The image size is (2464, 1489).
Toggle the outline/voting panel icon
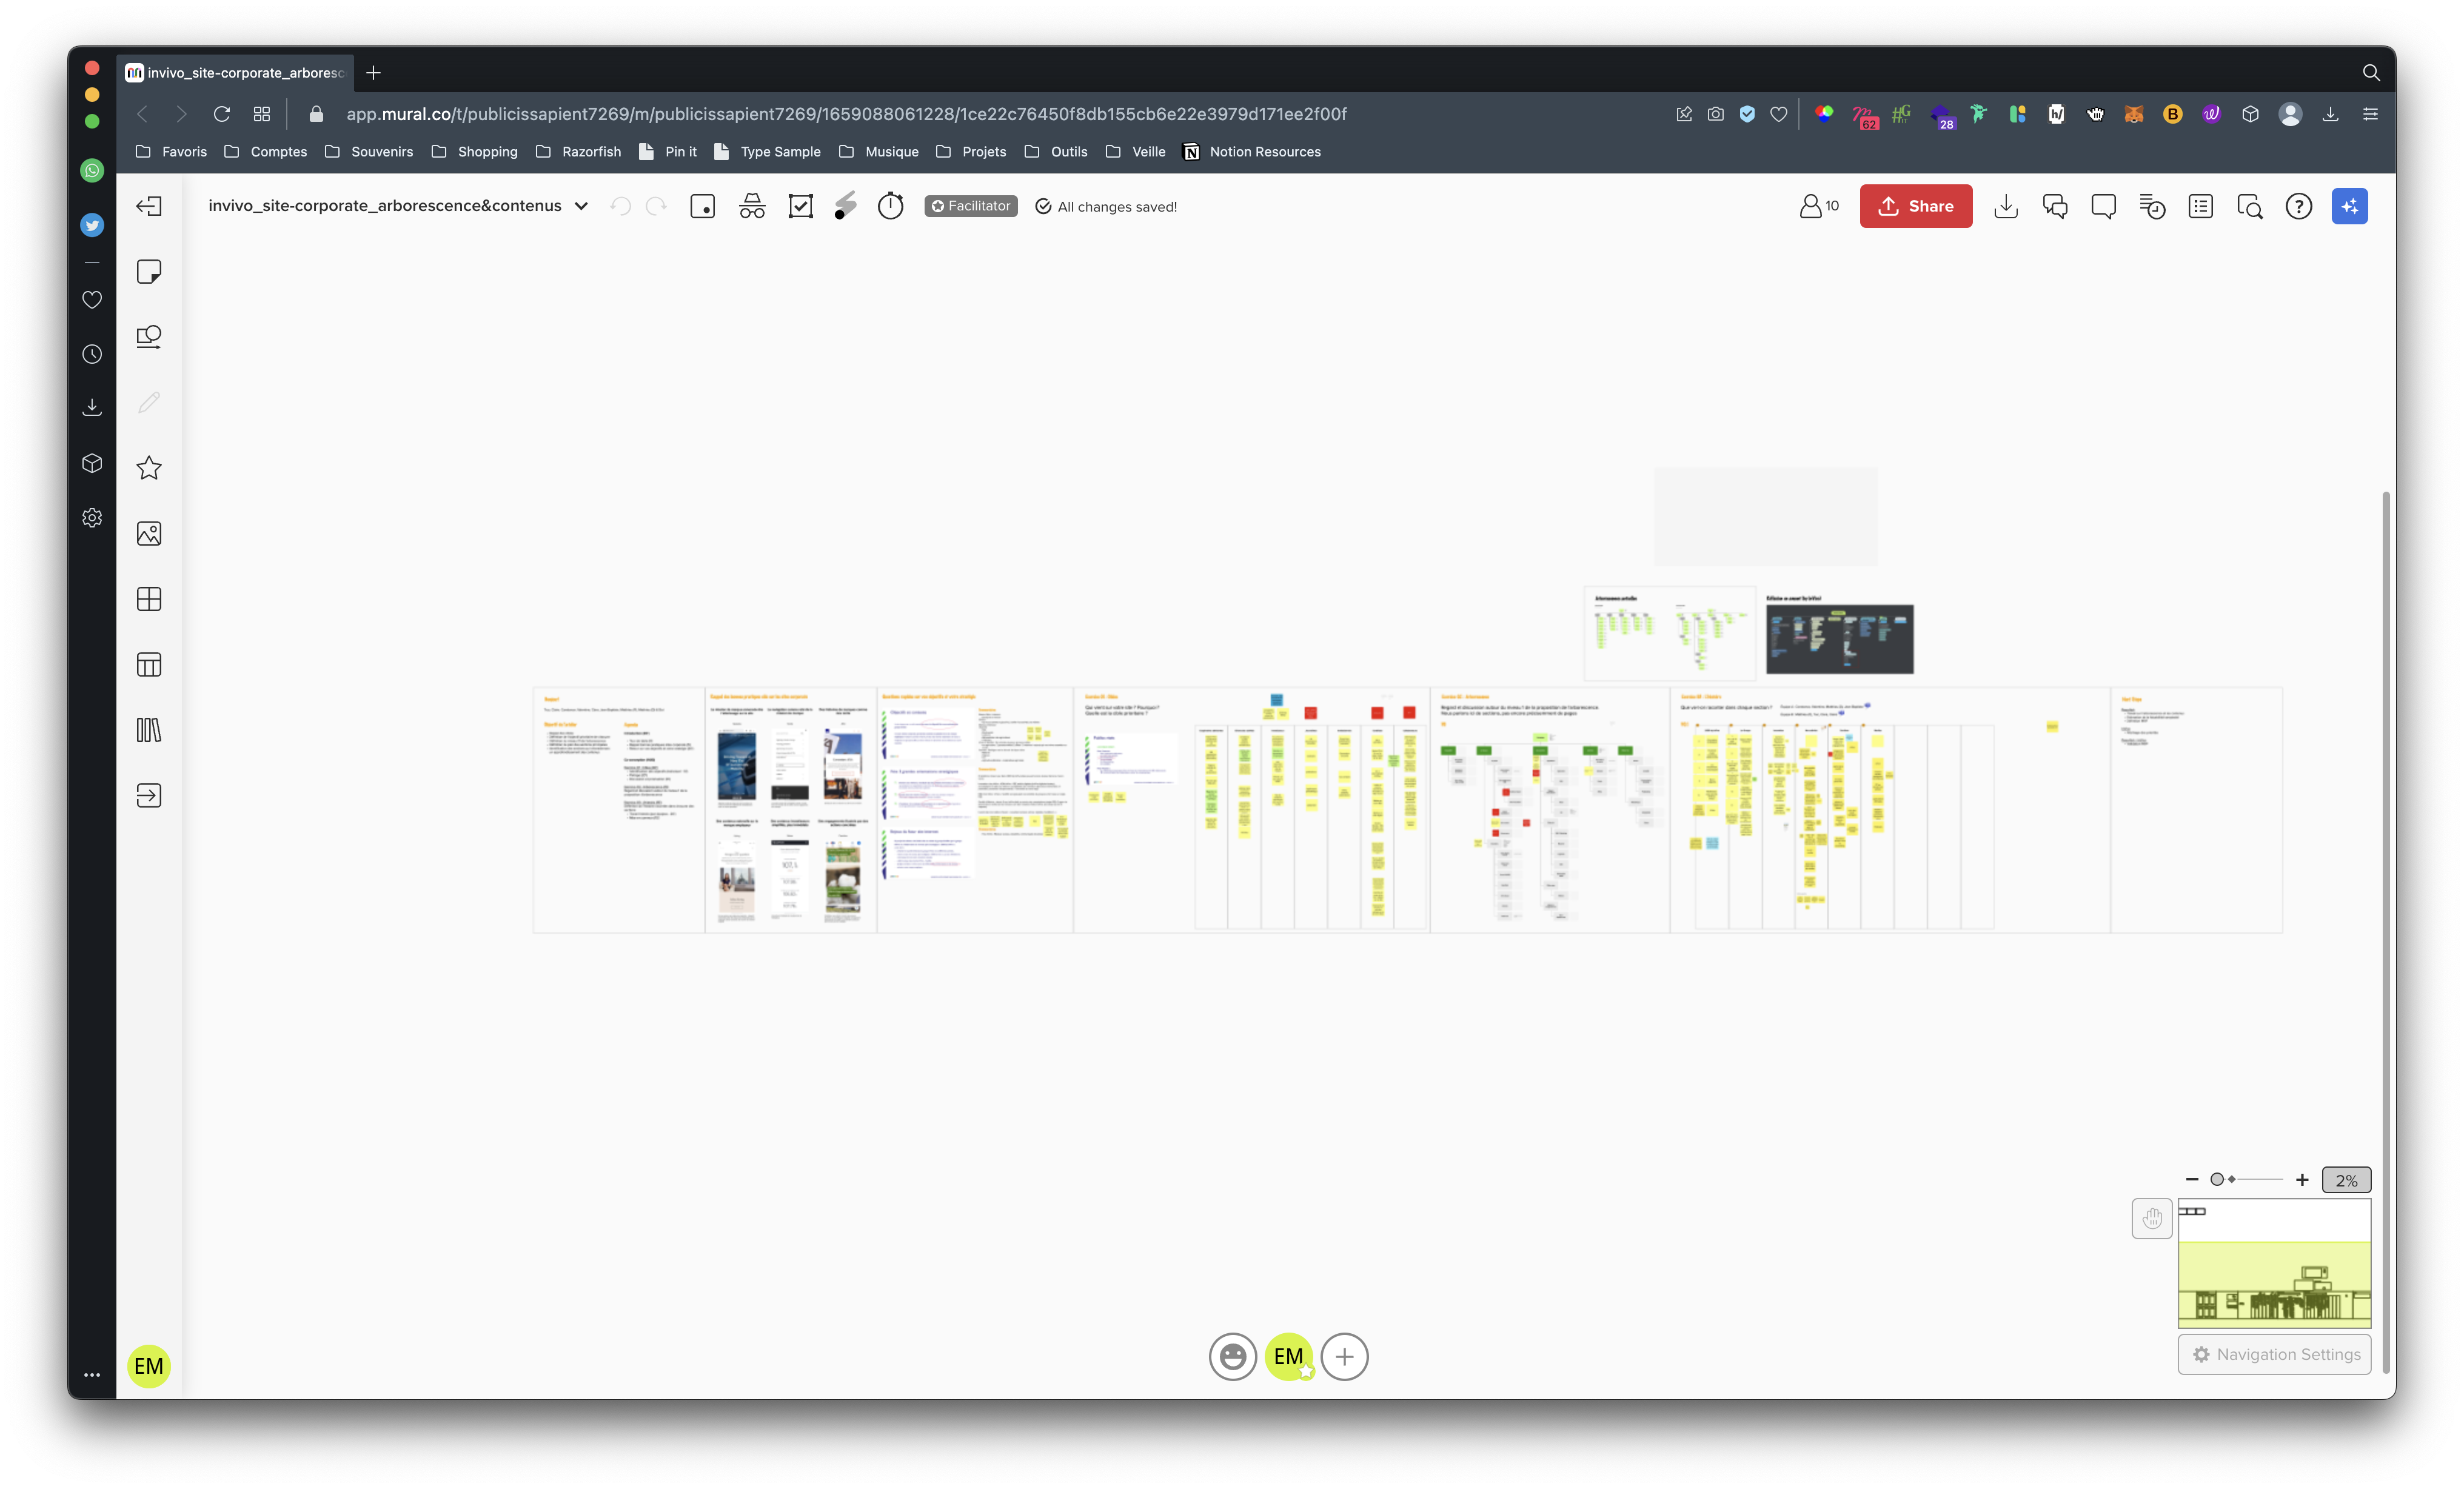(x=2200, y=206)
